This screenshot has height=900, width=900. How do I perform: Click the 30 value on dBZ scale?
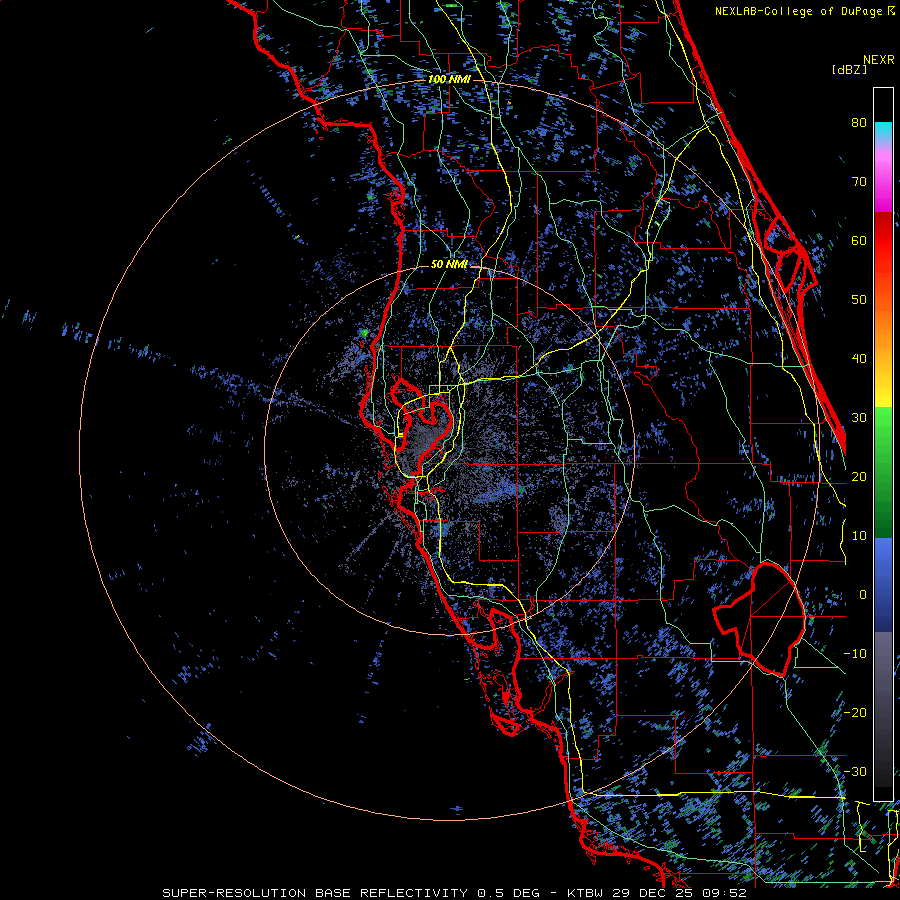coord(859,418)
